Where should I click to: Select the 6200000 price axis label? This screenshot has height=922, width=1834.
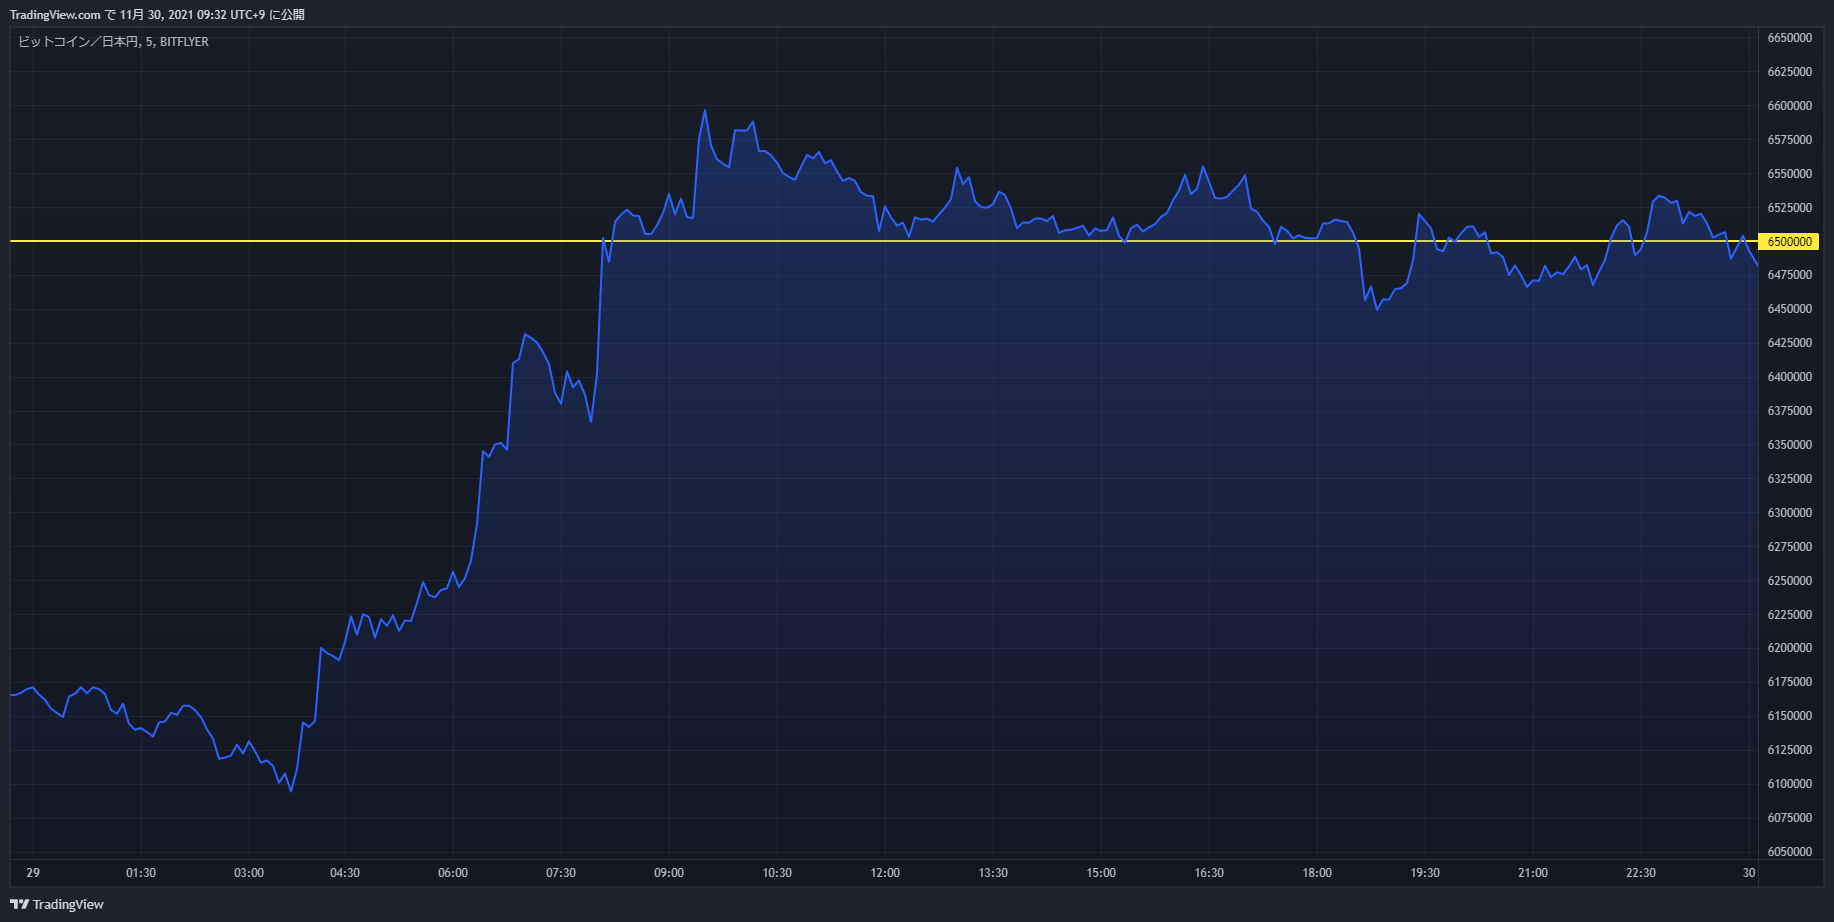pos(1790,648)
